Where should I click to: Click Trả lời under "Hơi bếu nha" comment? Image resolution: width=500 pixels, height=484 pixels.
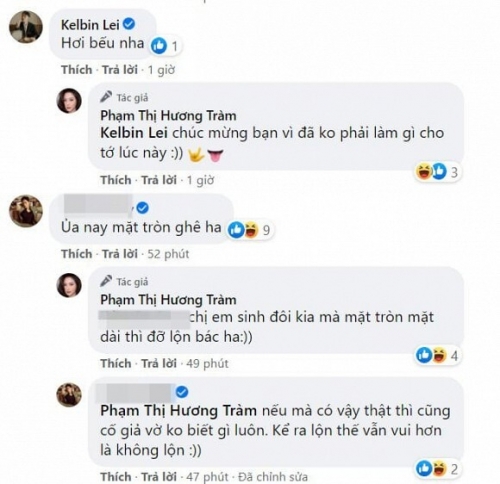tap(120, 70)
